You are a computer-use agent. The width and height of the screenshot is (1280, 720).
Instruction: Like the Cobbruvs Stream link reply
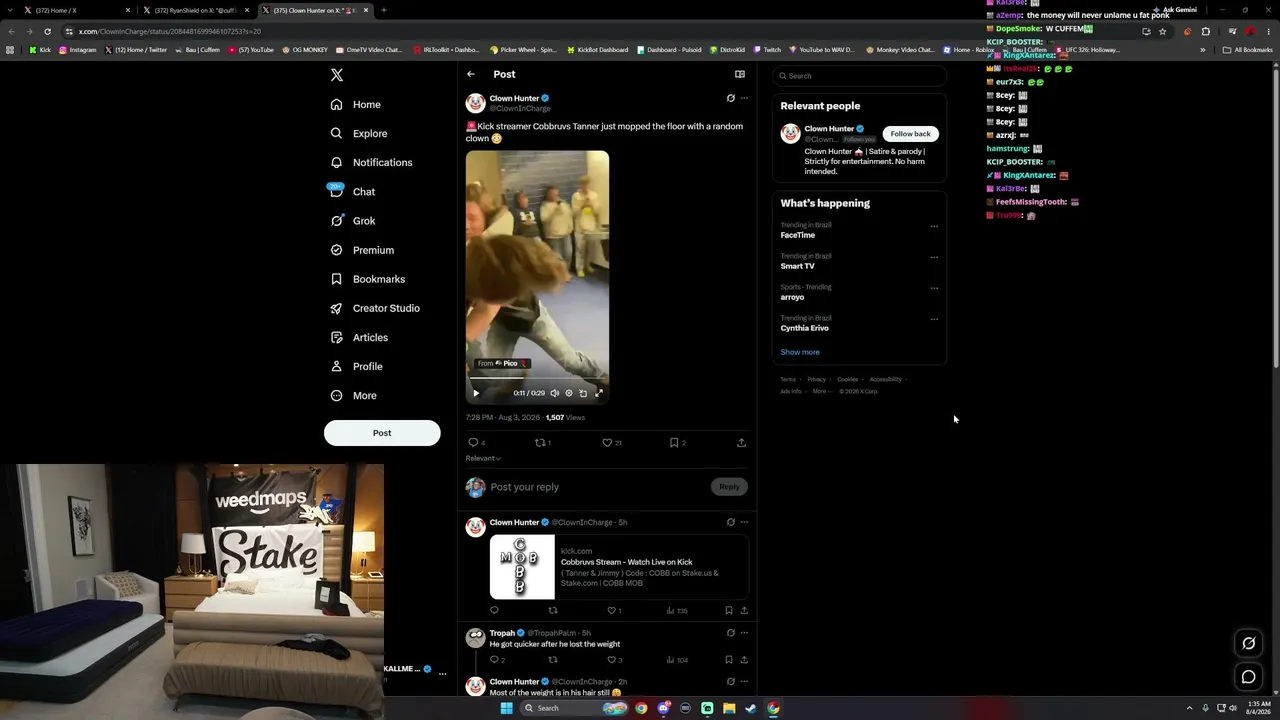tap(614, 610)
